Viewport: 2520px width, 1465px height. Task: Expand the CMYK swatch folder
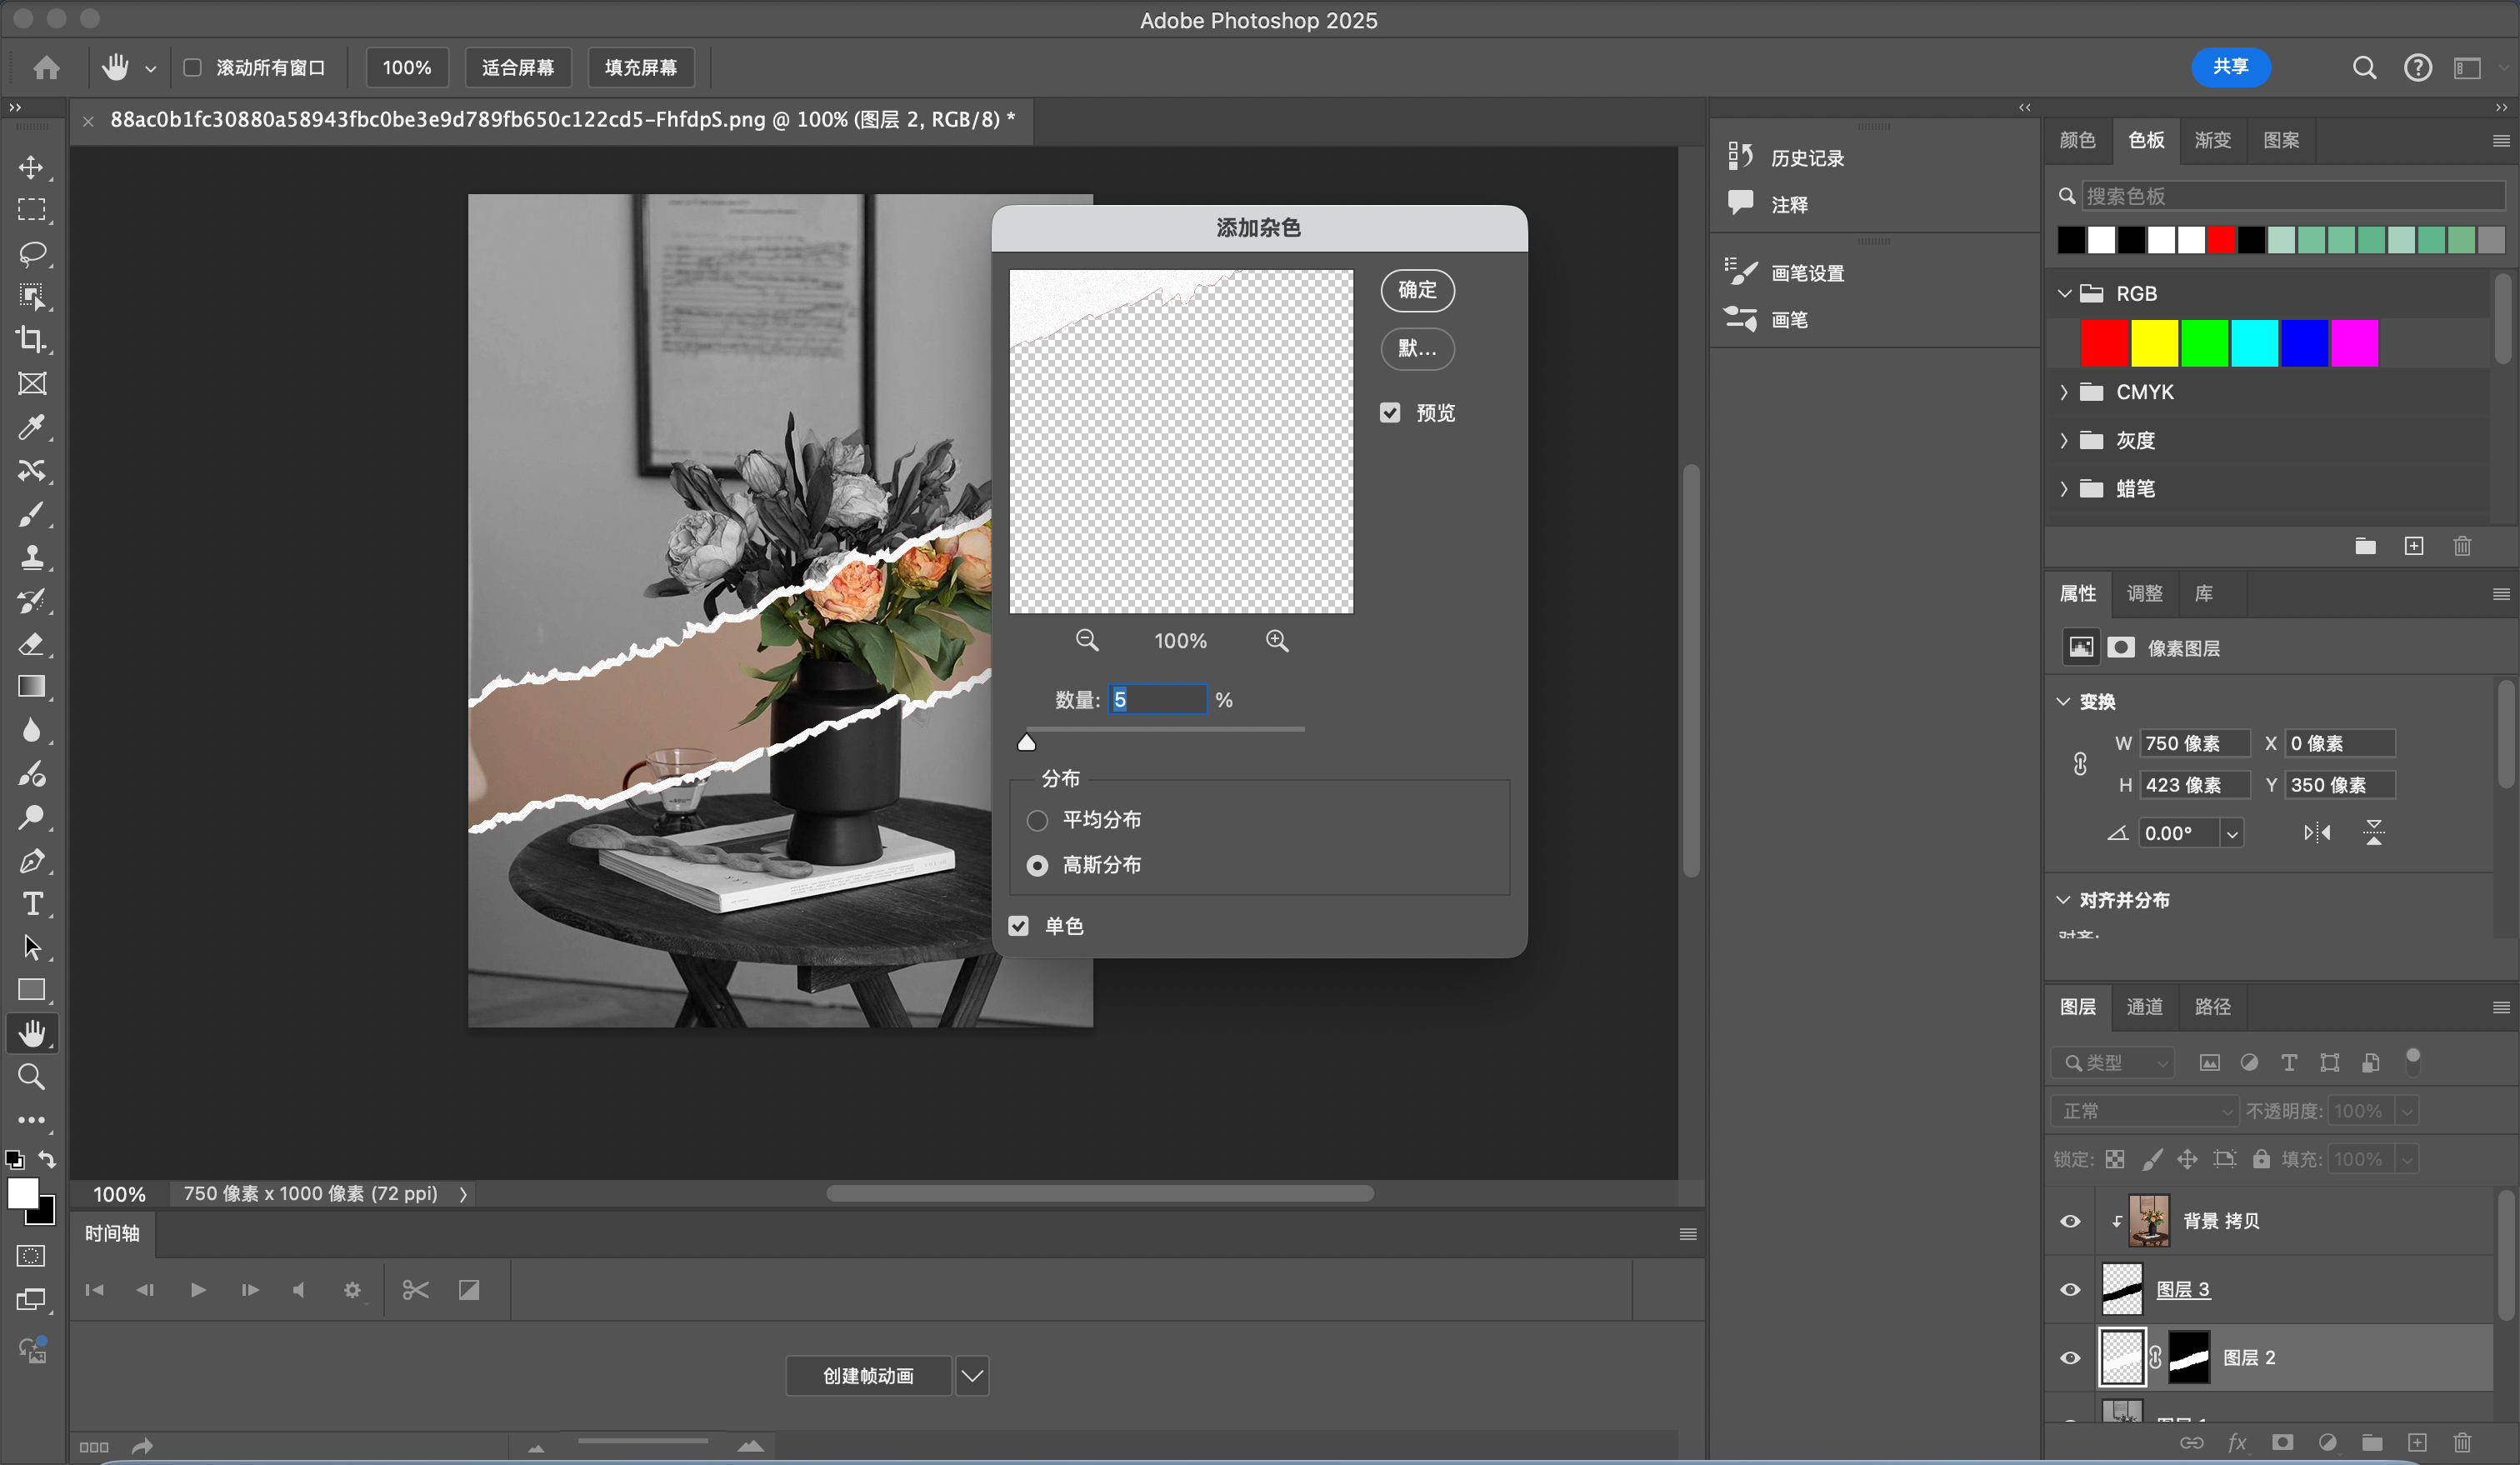2063,392
